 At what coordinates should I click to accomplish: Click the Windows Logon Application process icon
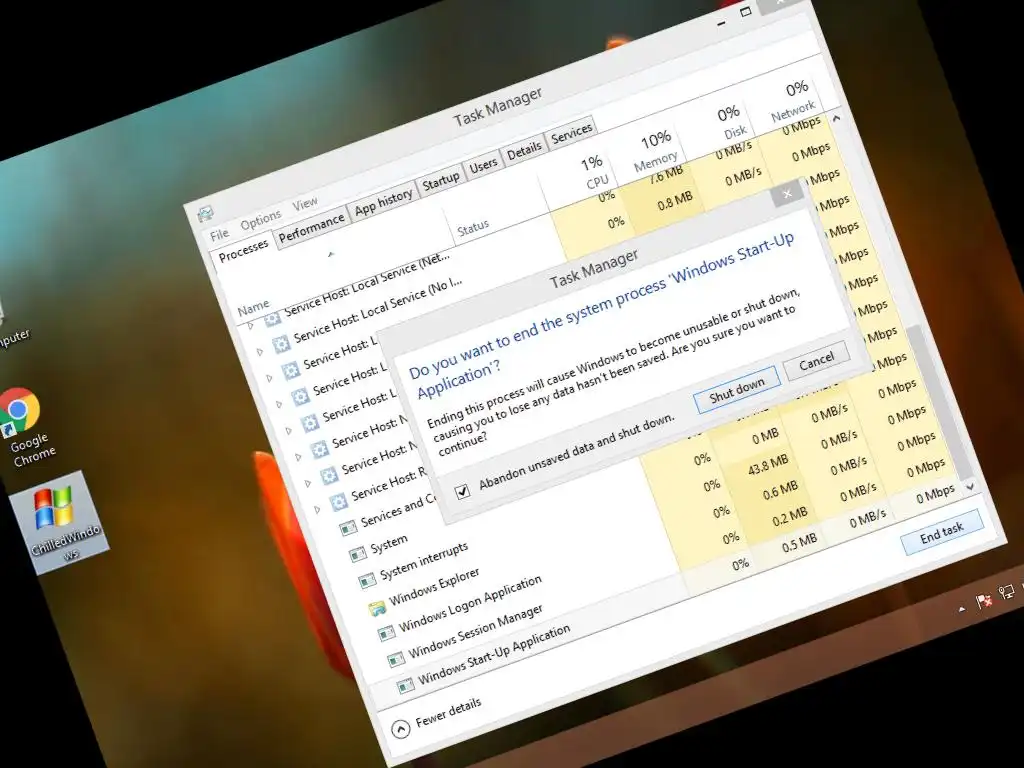[x=387, y=633]
